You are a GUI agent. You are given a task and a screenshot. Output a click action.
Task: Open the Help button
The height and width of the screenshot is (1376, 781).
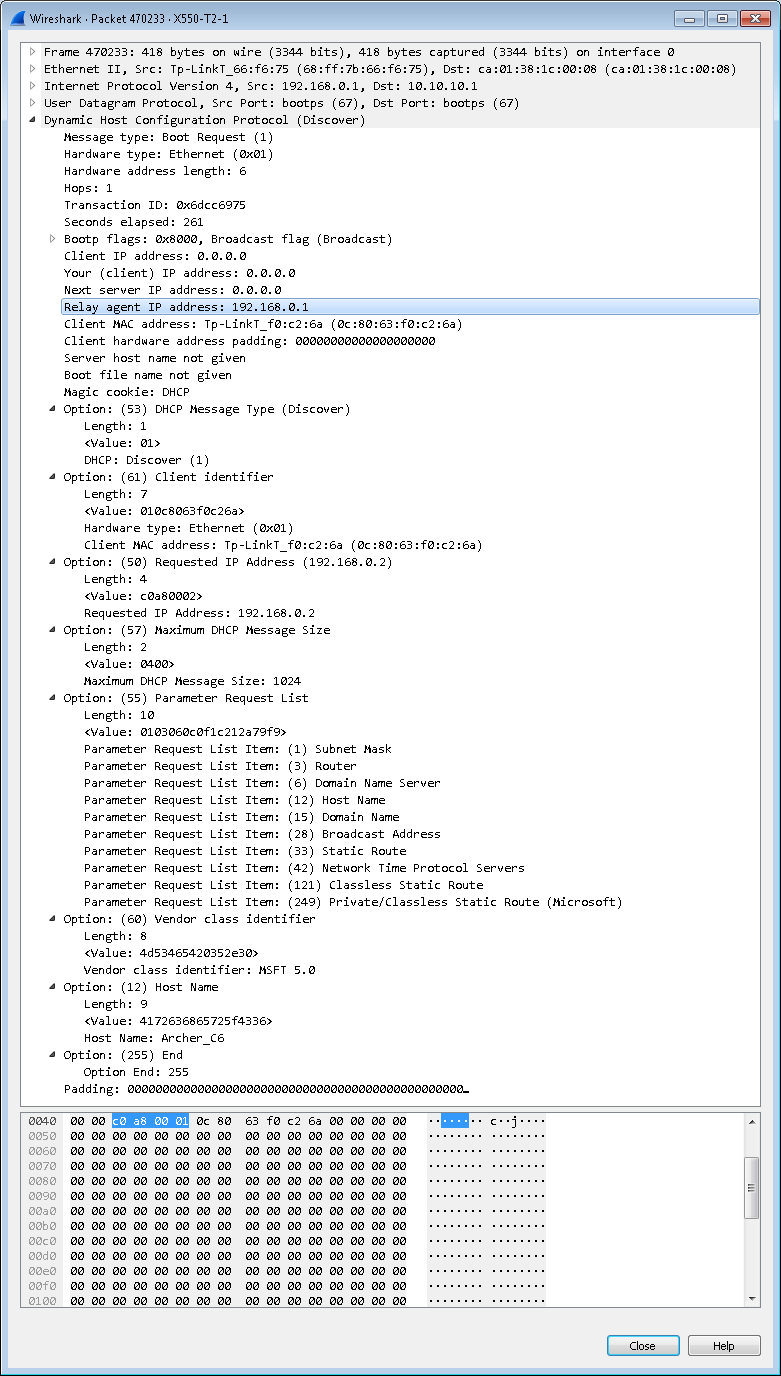(724, 1346)
